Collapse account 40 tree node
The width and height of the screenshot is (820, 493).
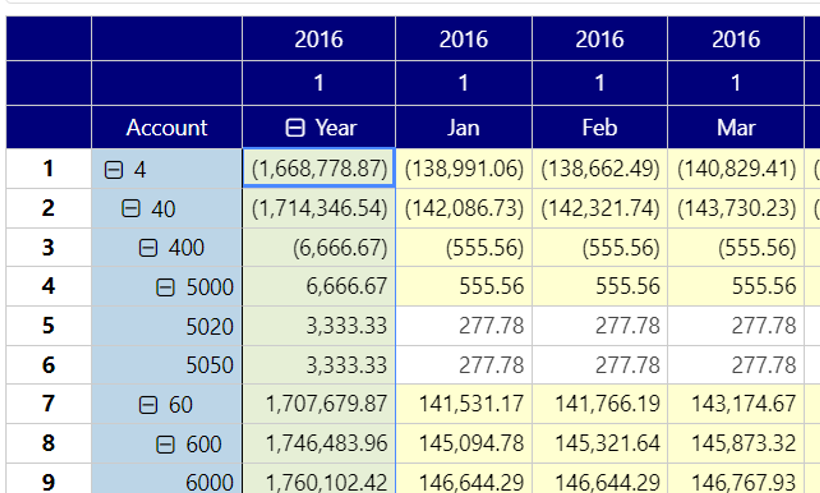pos(131,209)
